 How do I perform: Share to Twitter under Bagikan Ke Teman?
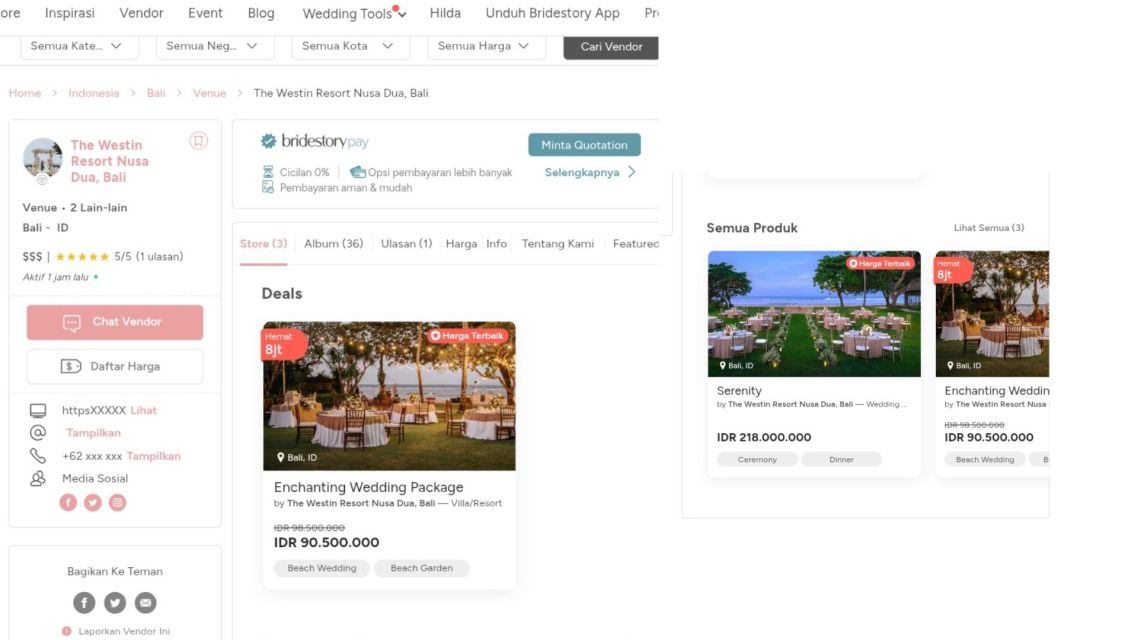click(115, 602)
